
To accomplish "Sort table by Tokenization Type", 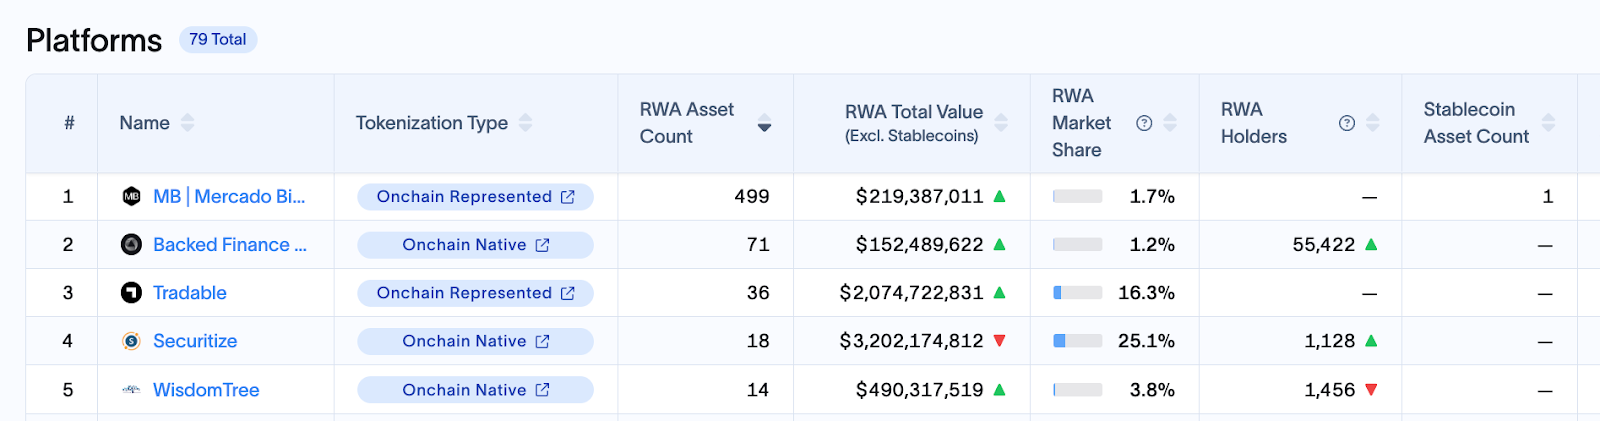I will pos(525,123).
